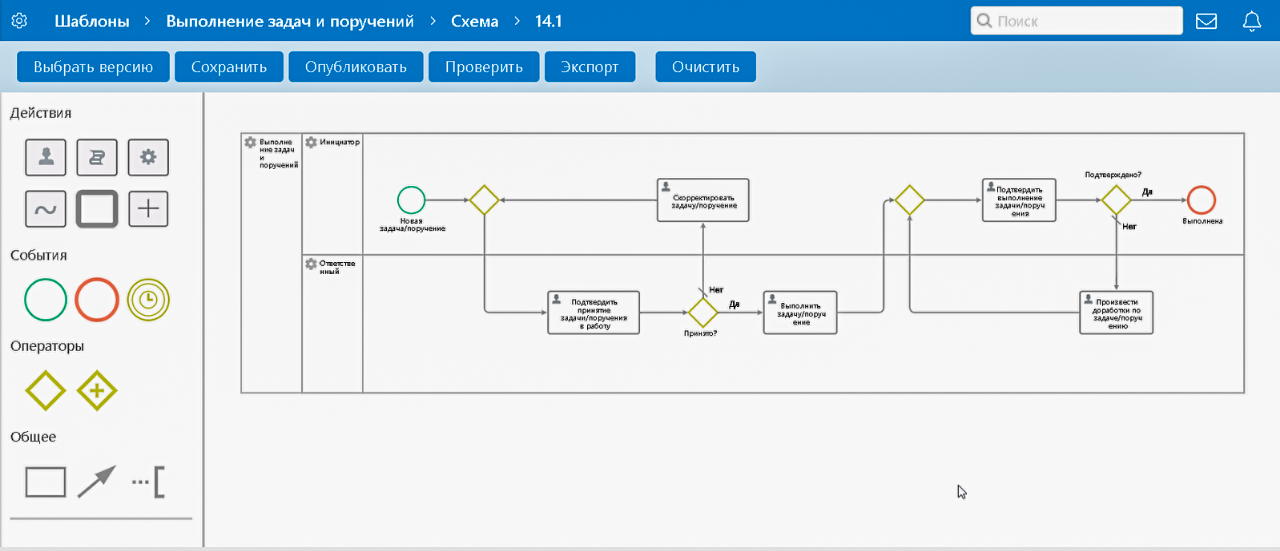Click the Экспорт button
1280x551 pixels.
pyautogui.click(x=590, y=67)
